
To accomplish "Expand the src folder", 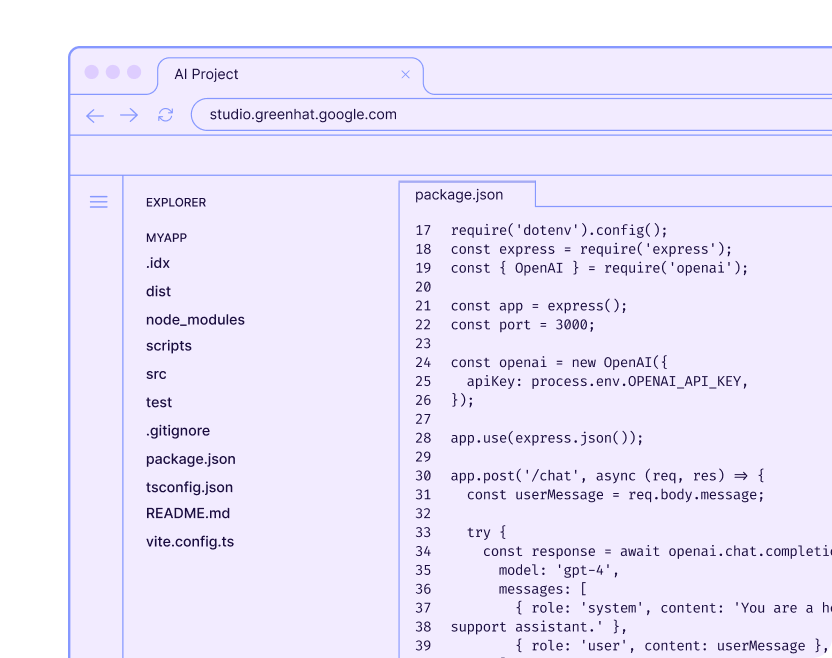I will click(x=156, y=374).
